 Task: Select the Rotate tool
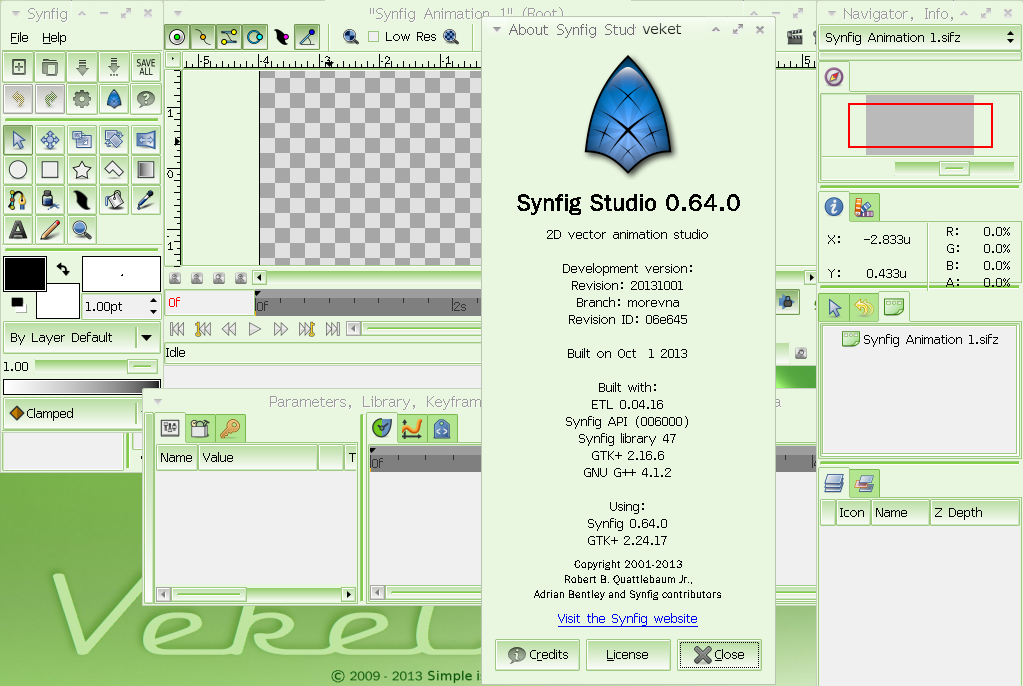(114, 139)
